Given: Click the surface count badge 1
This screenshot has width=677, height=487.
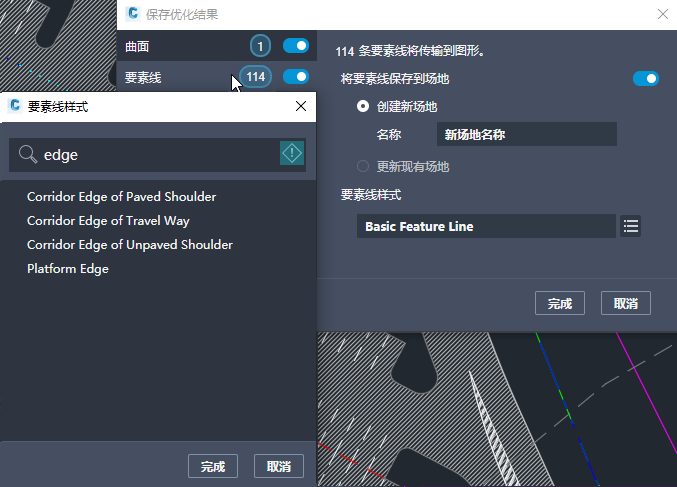Looking at the screenshot, I should 260,46.
